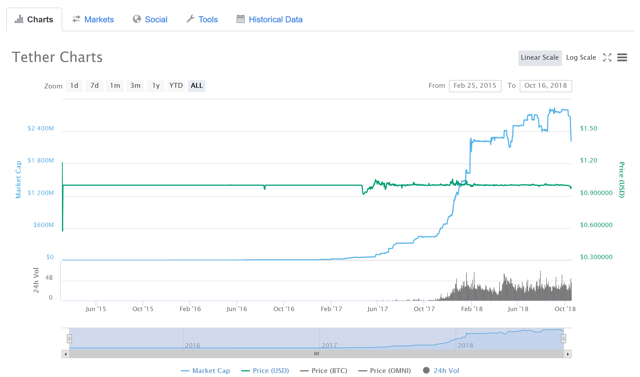The image size is (640, 377).
Task: Click the $2 400M market cap axis label
Action: 40,128
